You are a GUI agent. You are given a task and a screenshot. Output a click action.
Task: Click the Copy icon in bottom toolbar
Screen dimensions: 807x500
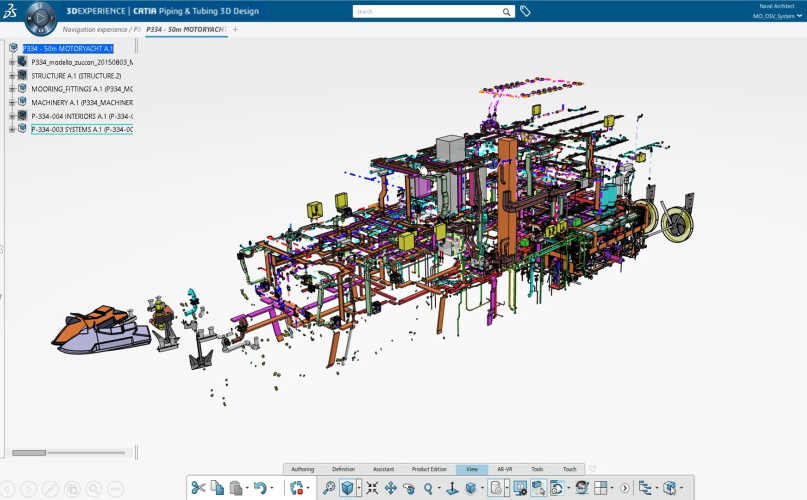pyautogui.click(x=217, y=488)
